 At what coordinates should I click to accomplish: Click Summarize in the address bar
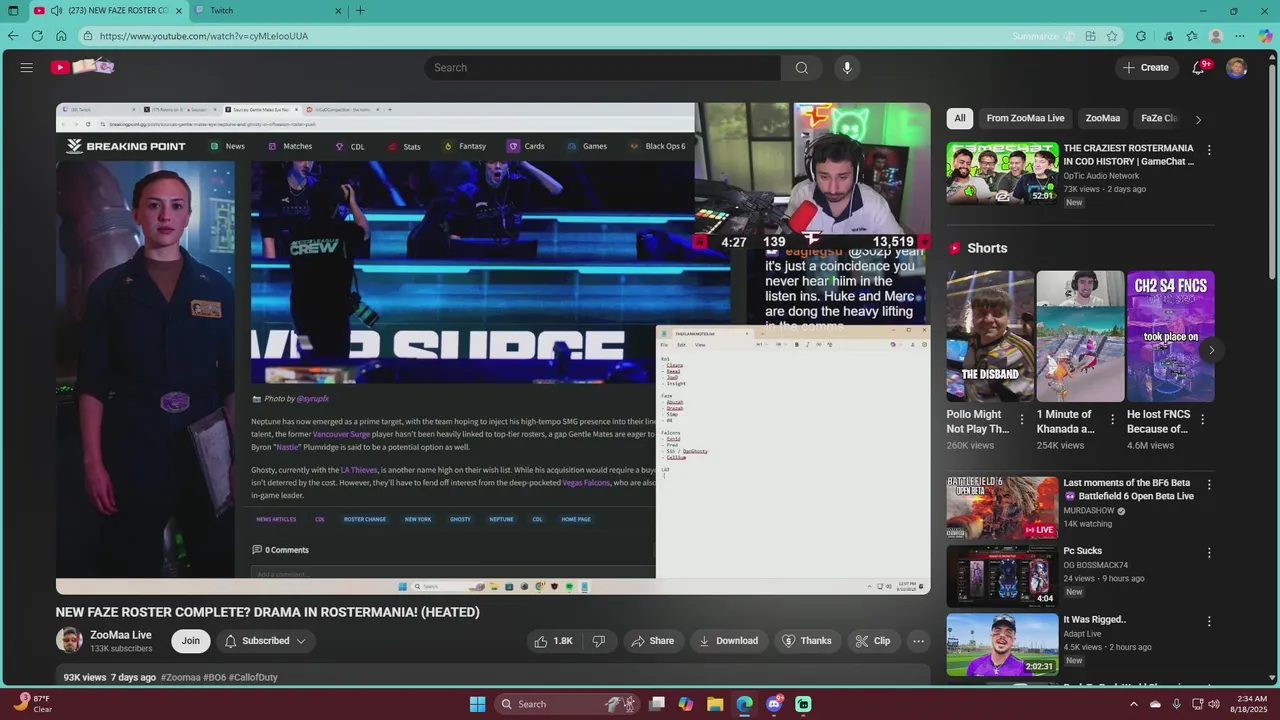1035,36
